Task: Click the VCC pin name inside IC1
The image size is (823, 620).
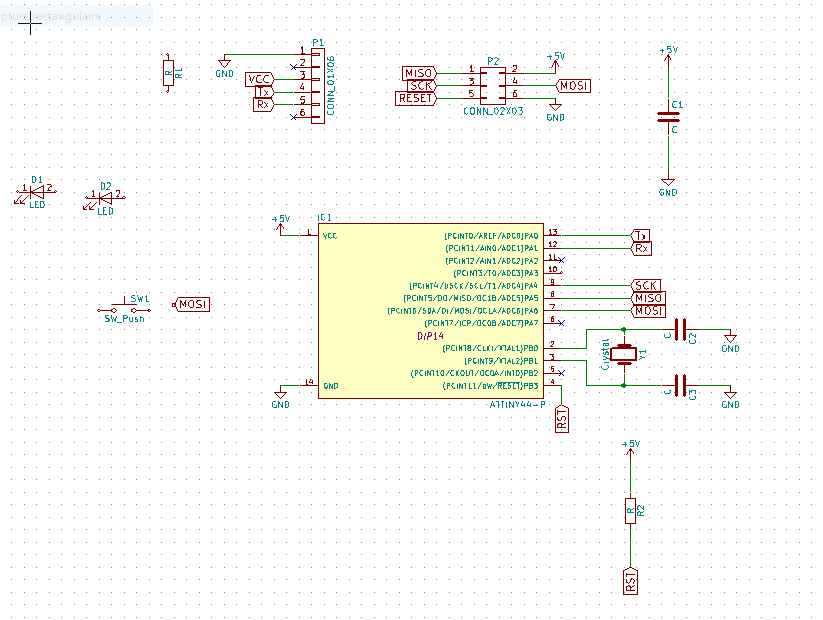Action: (330, 236)
